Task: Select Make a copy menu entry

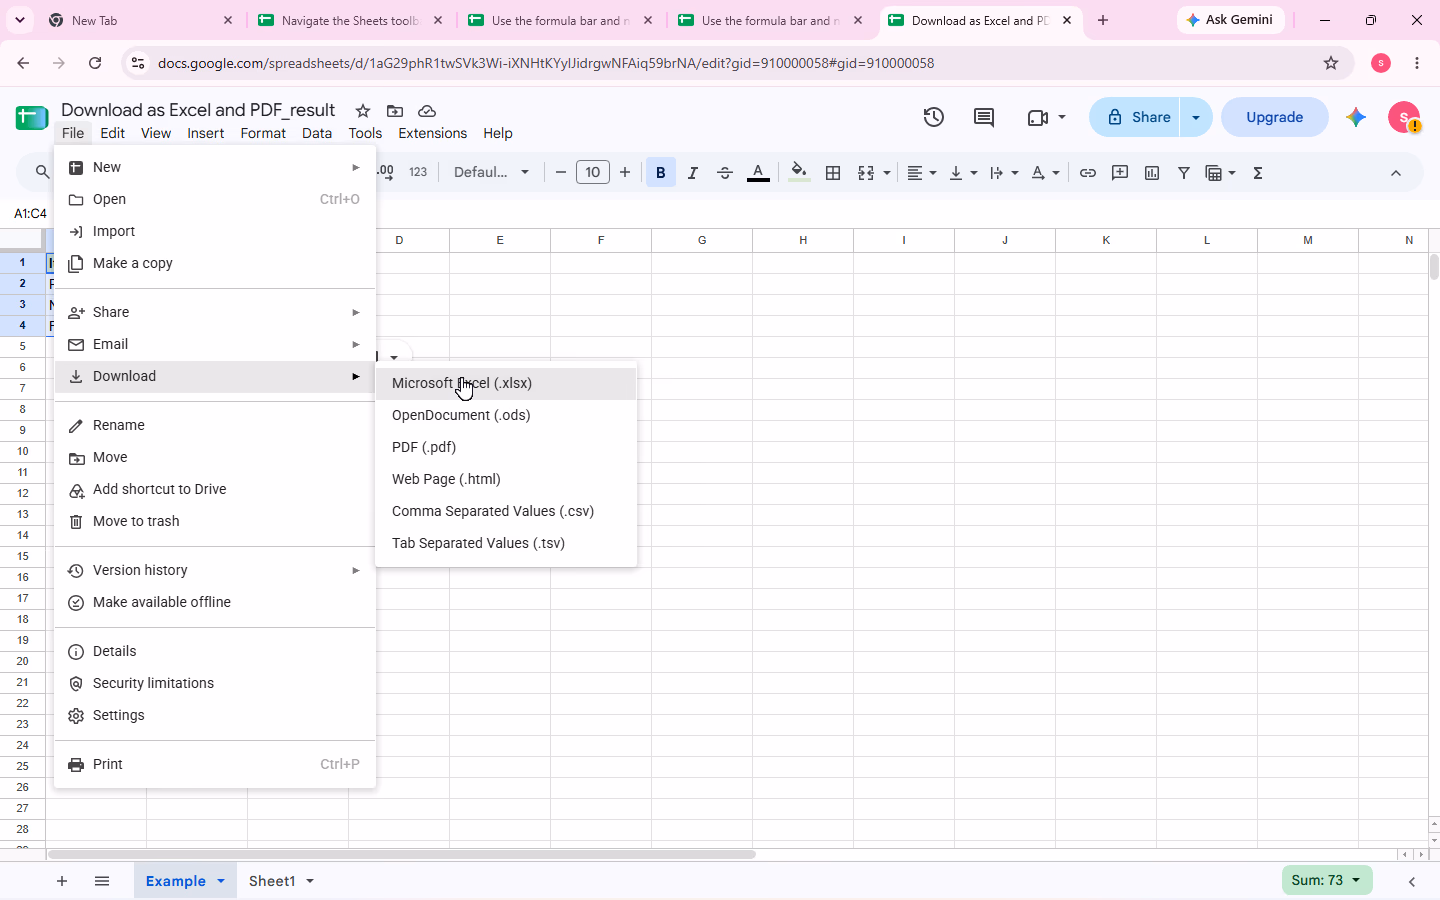Action: (x=215, y=263)
